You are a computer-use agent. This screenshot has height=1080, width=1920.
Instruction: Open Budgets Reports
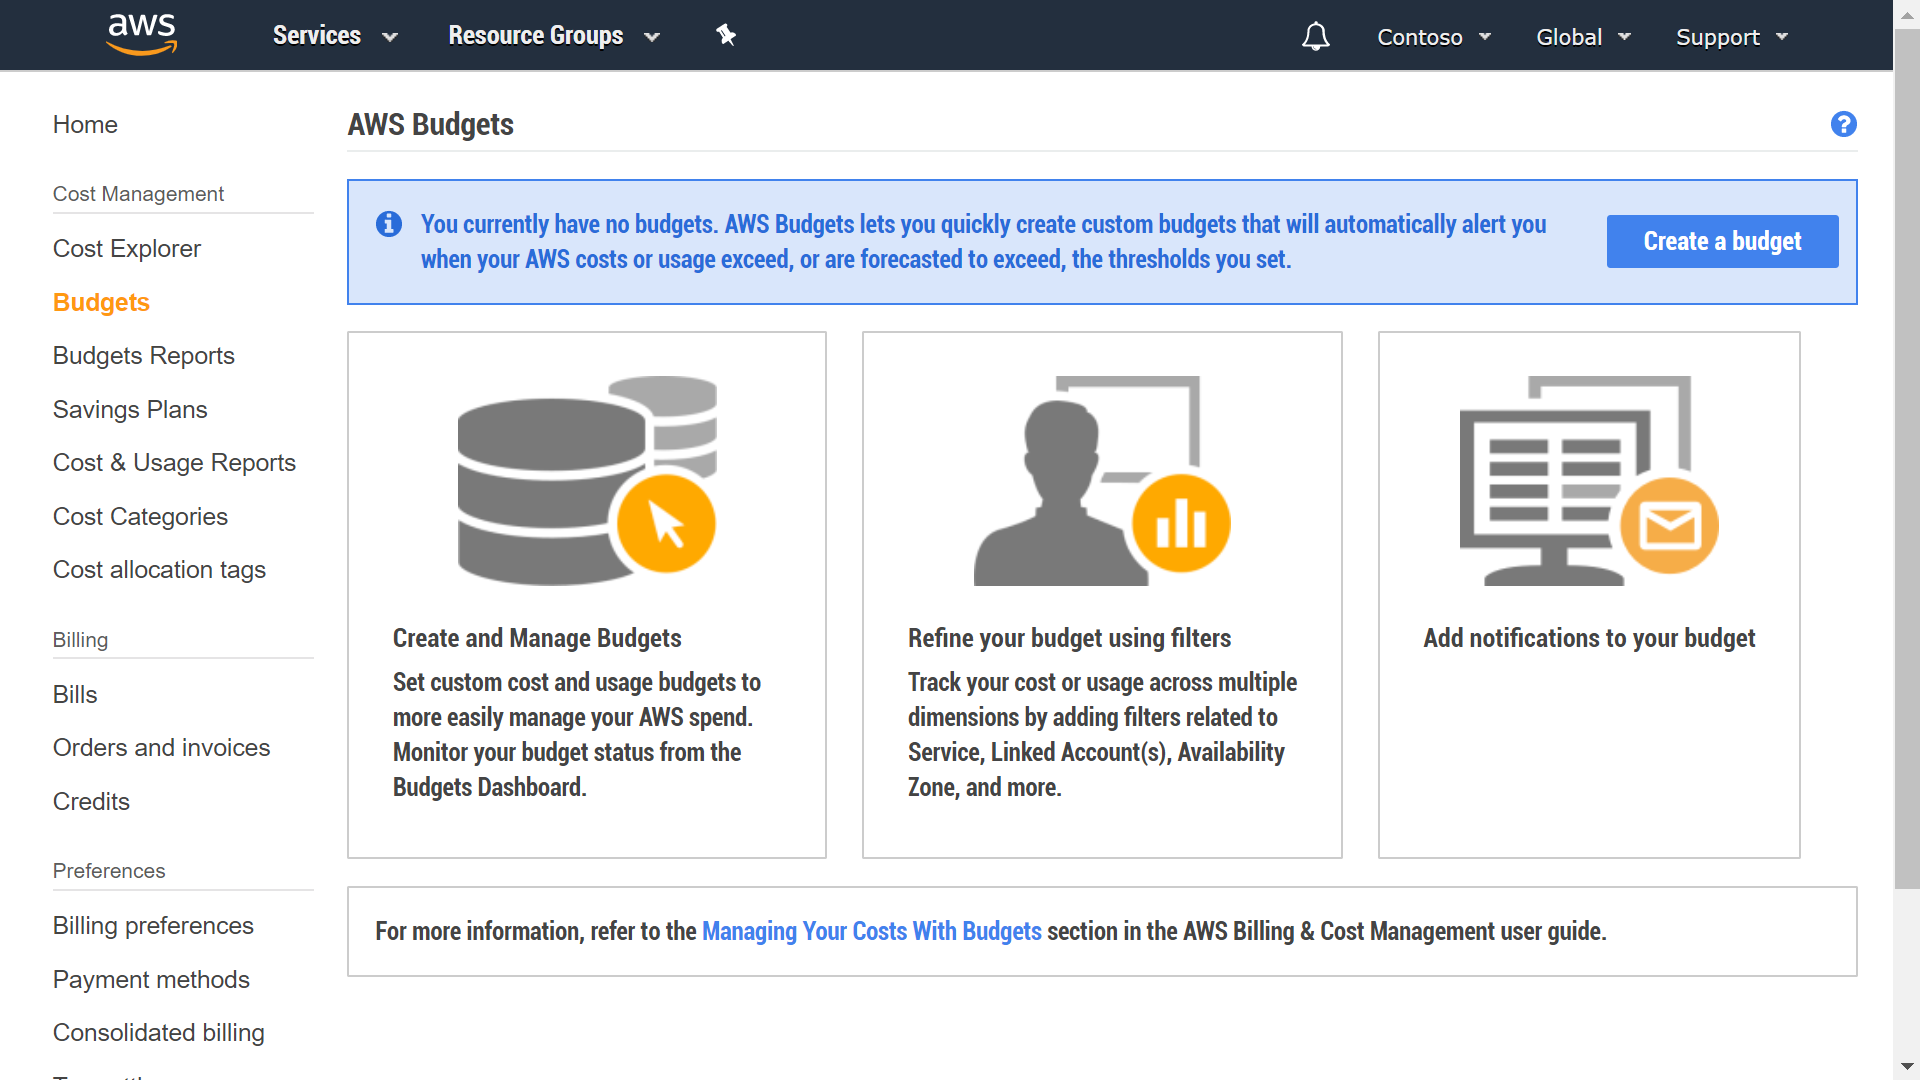[x=144, y=356]
